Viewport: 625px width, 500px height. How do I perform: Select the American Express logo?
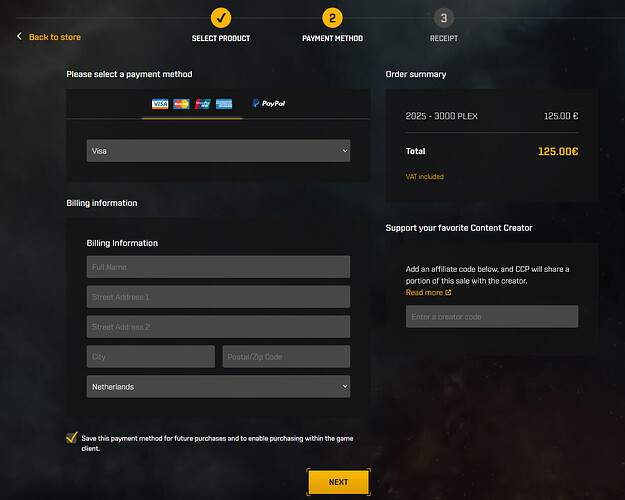224,104
